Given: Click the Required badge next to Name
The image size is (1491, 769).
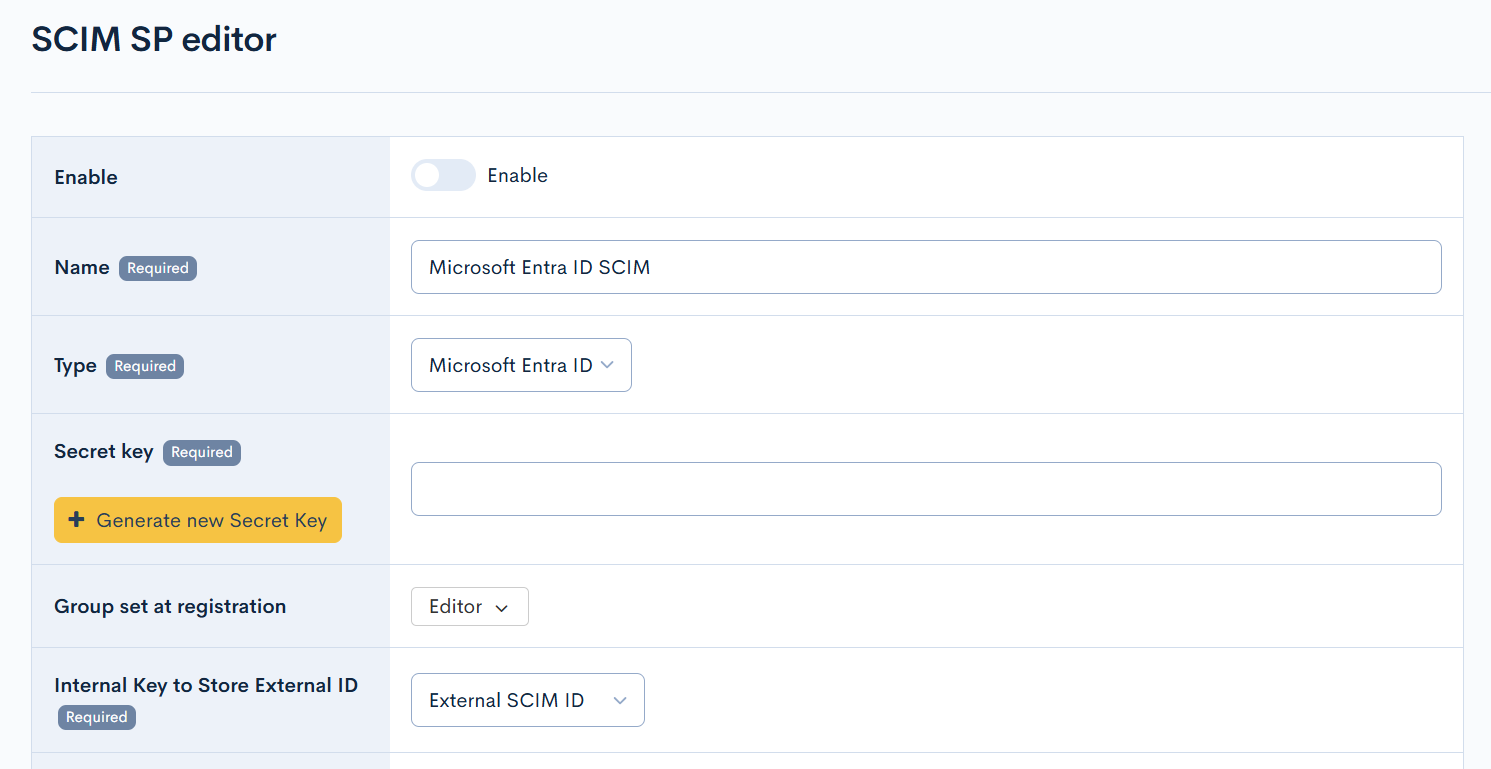Looking at the screenshot, I should (x=158, y=268).
